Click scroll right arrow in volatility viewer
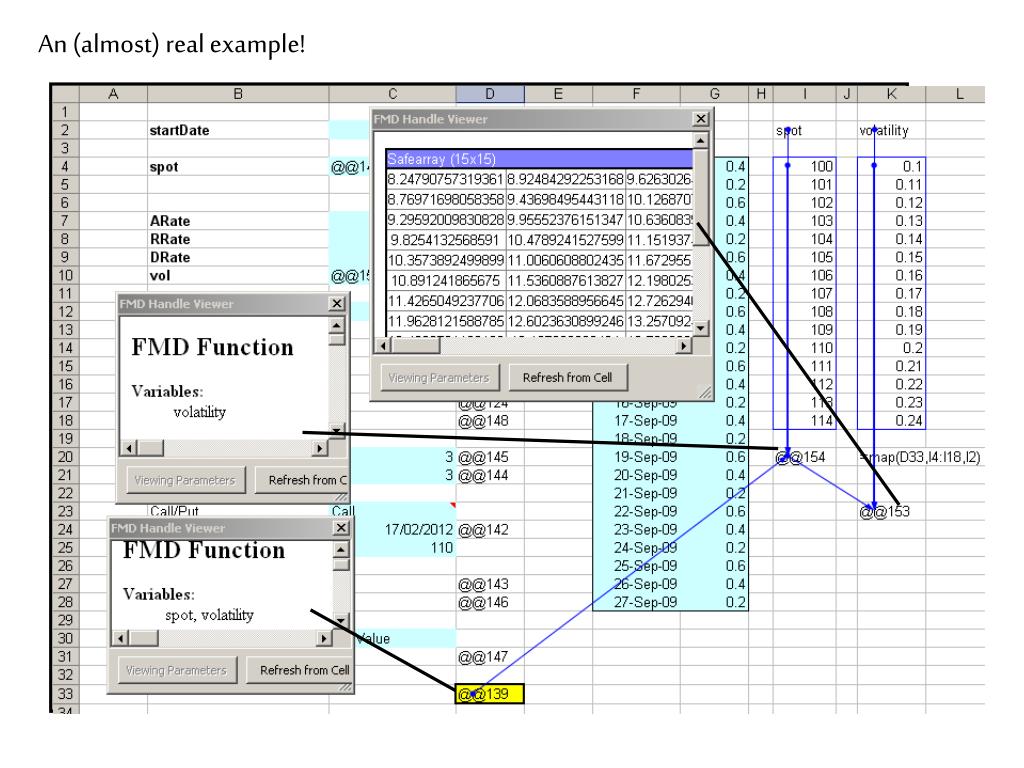1024x768 pixels. (319, 448)
